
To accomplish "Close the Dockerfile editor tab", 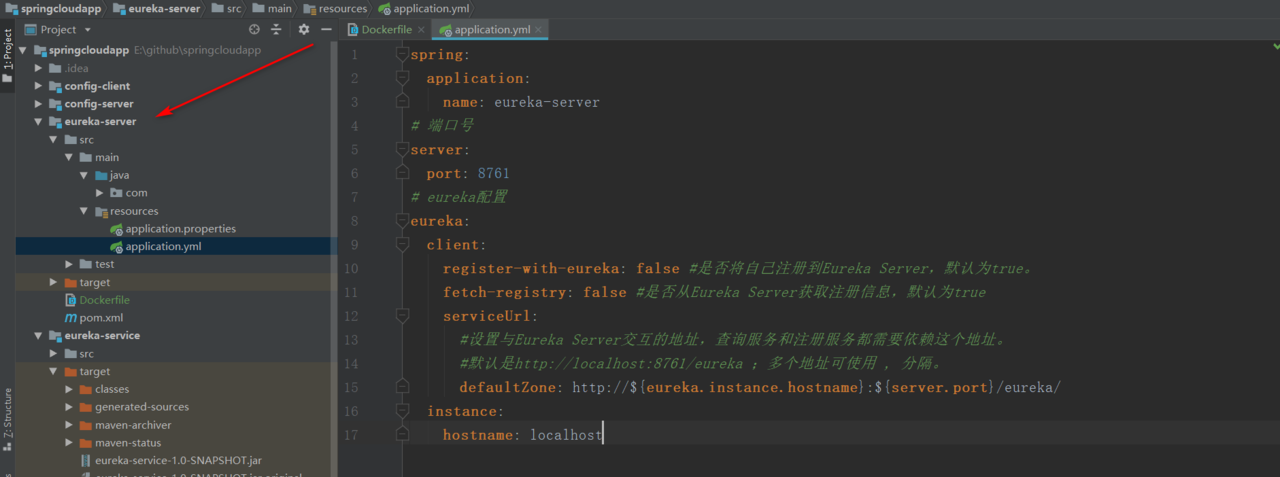I will [x=421, y=30].
